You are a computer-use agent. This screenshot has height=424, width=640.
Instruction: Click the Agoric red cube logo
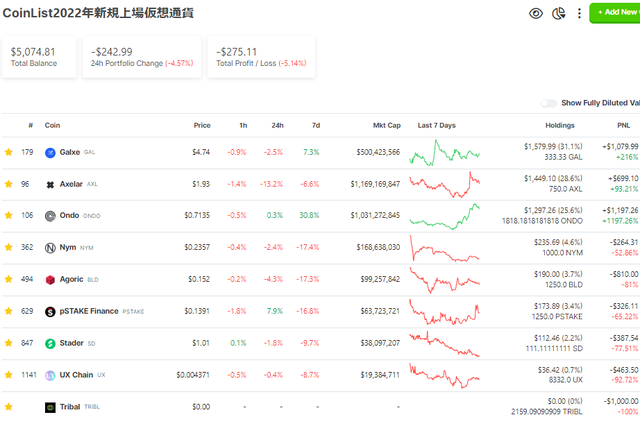pyautogui.click(x=50, y=280)
